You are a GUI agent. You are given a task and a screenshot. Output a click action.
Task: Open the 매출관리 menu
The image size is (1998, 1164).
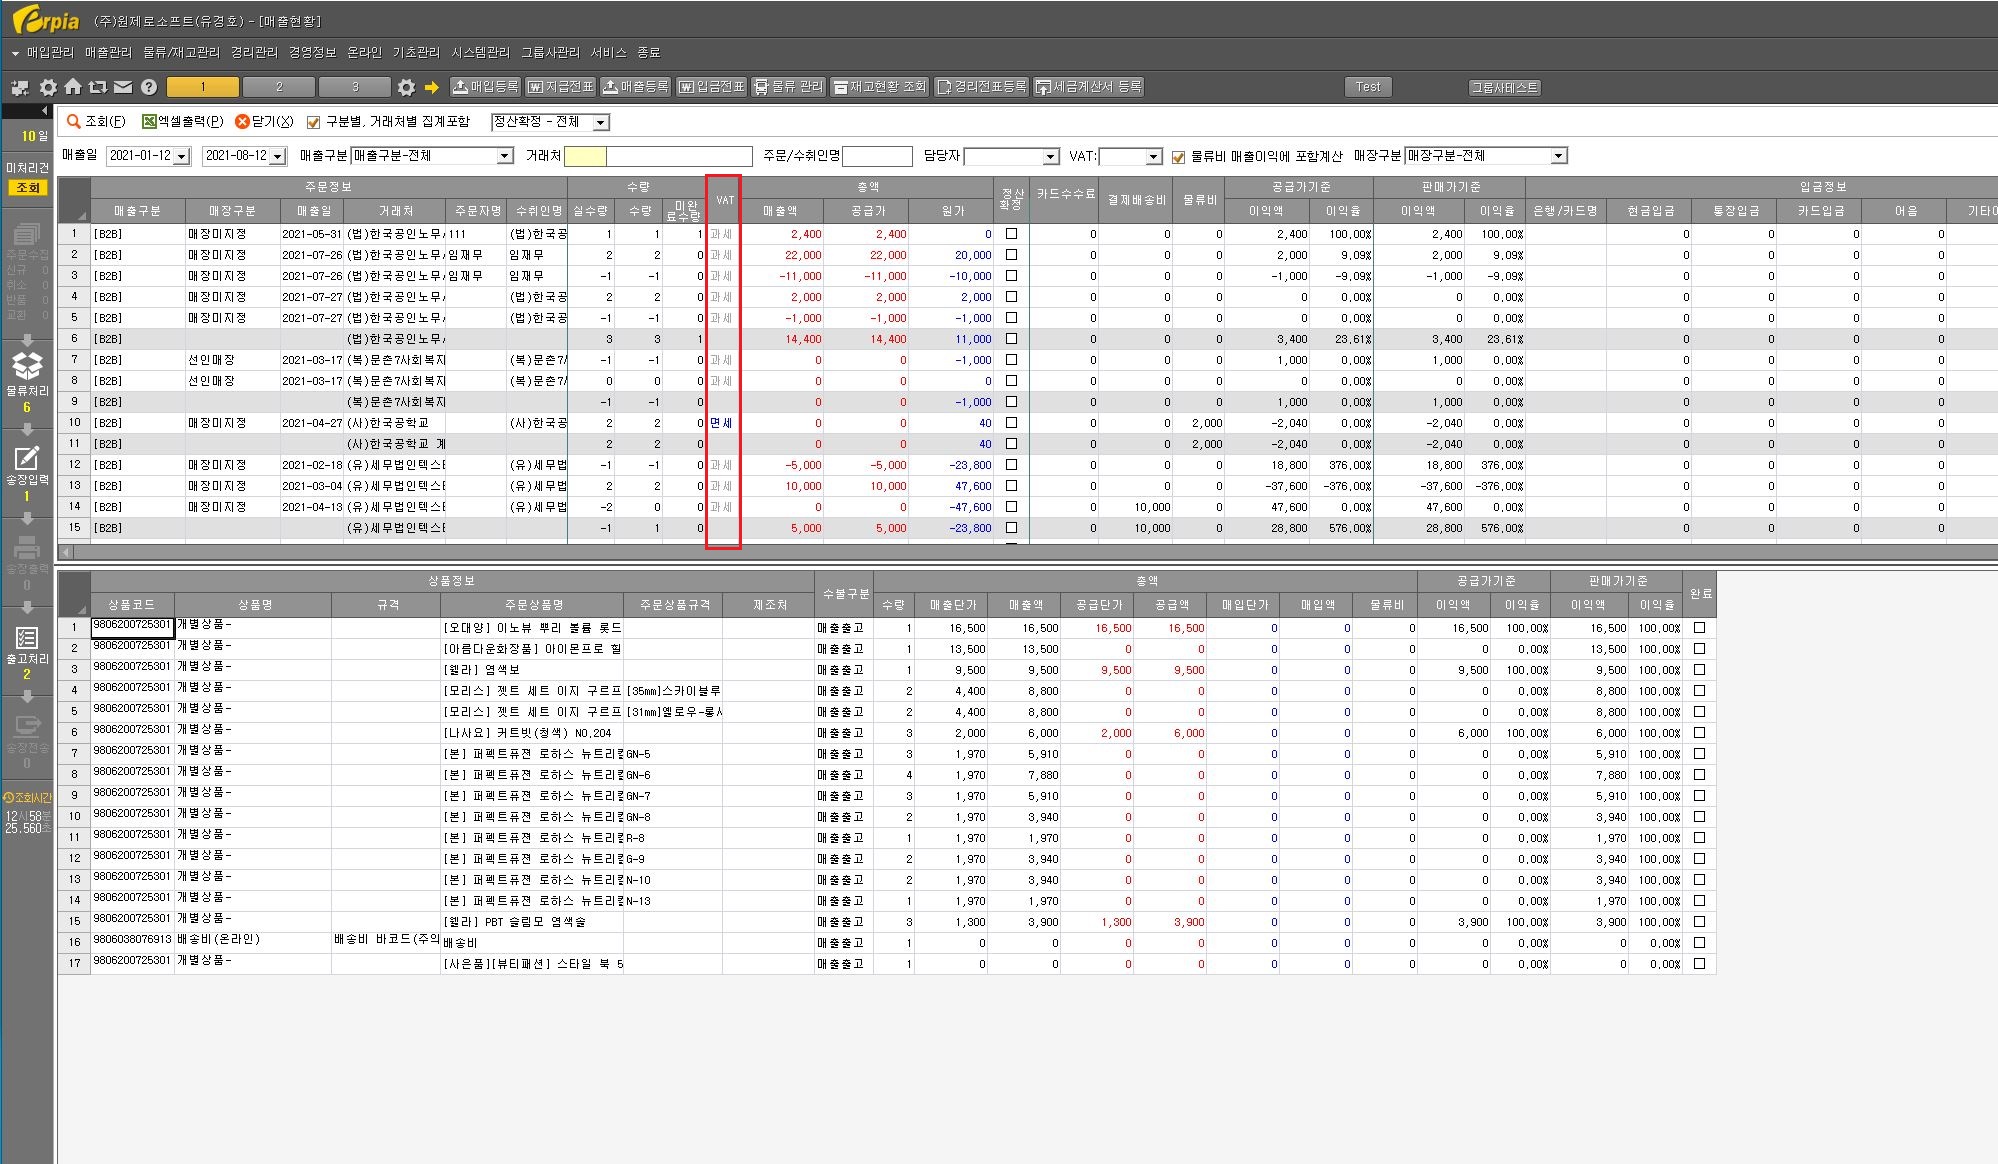coord(107,52)
